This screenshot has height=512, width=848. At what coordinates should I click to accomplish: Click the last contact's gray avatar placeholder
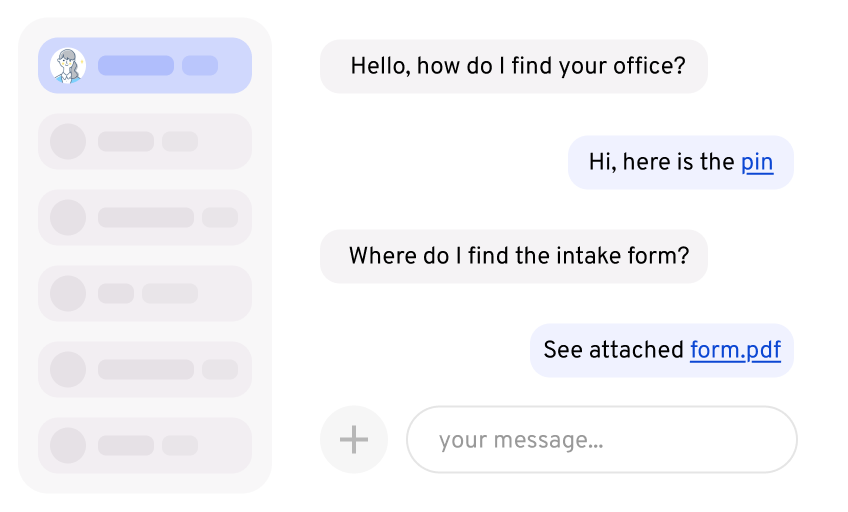coord(68,446)
